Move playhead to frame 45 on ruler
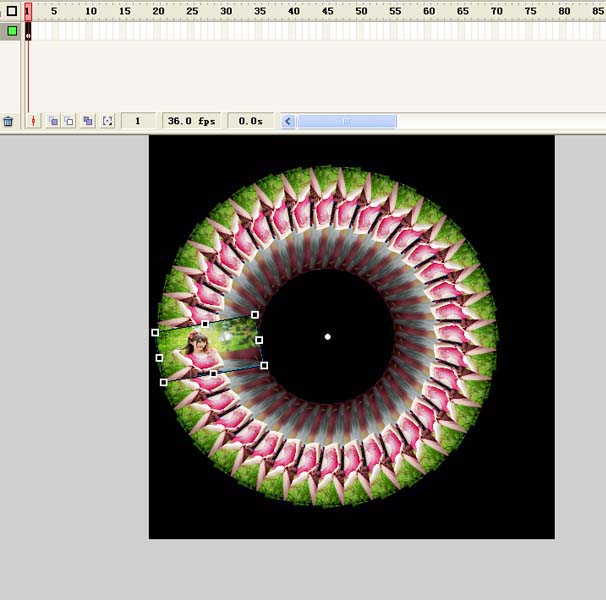This screenshot has width=606, height=600. coord(327,11)
